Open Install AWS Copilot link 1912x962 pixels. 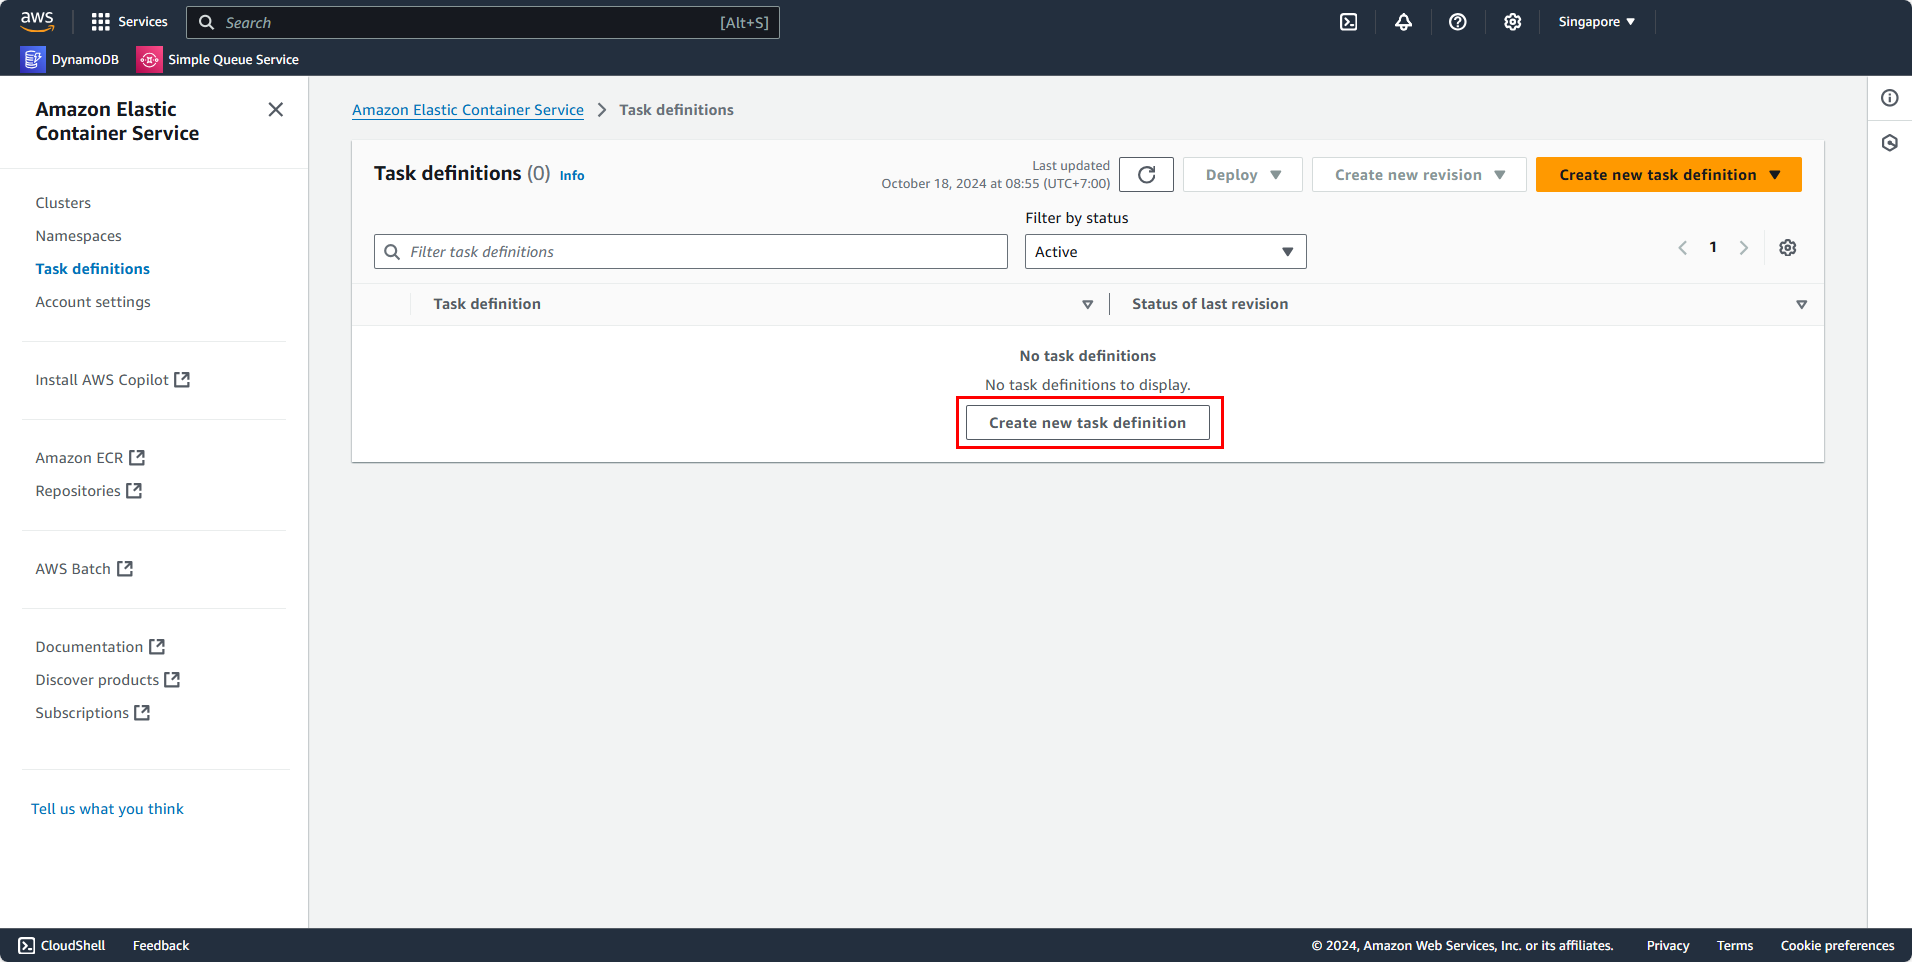tap(112, 380)
